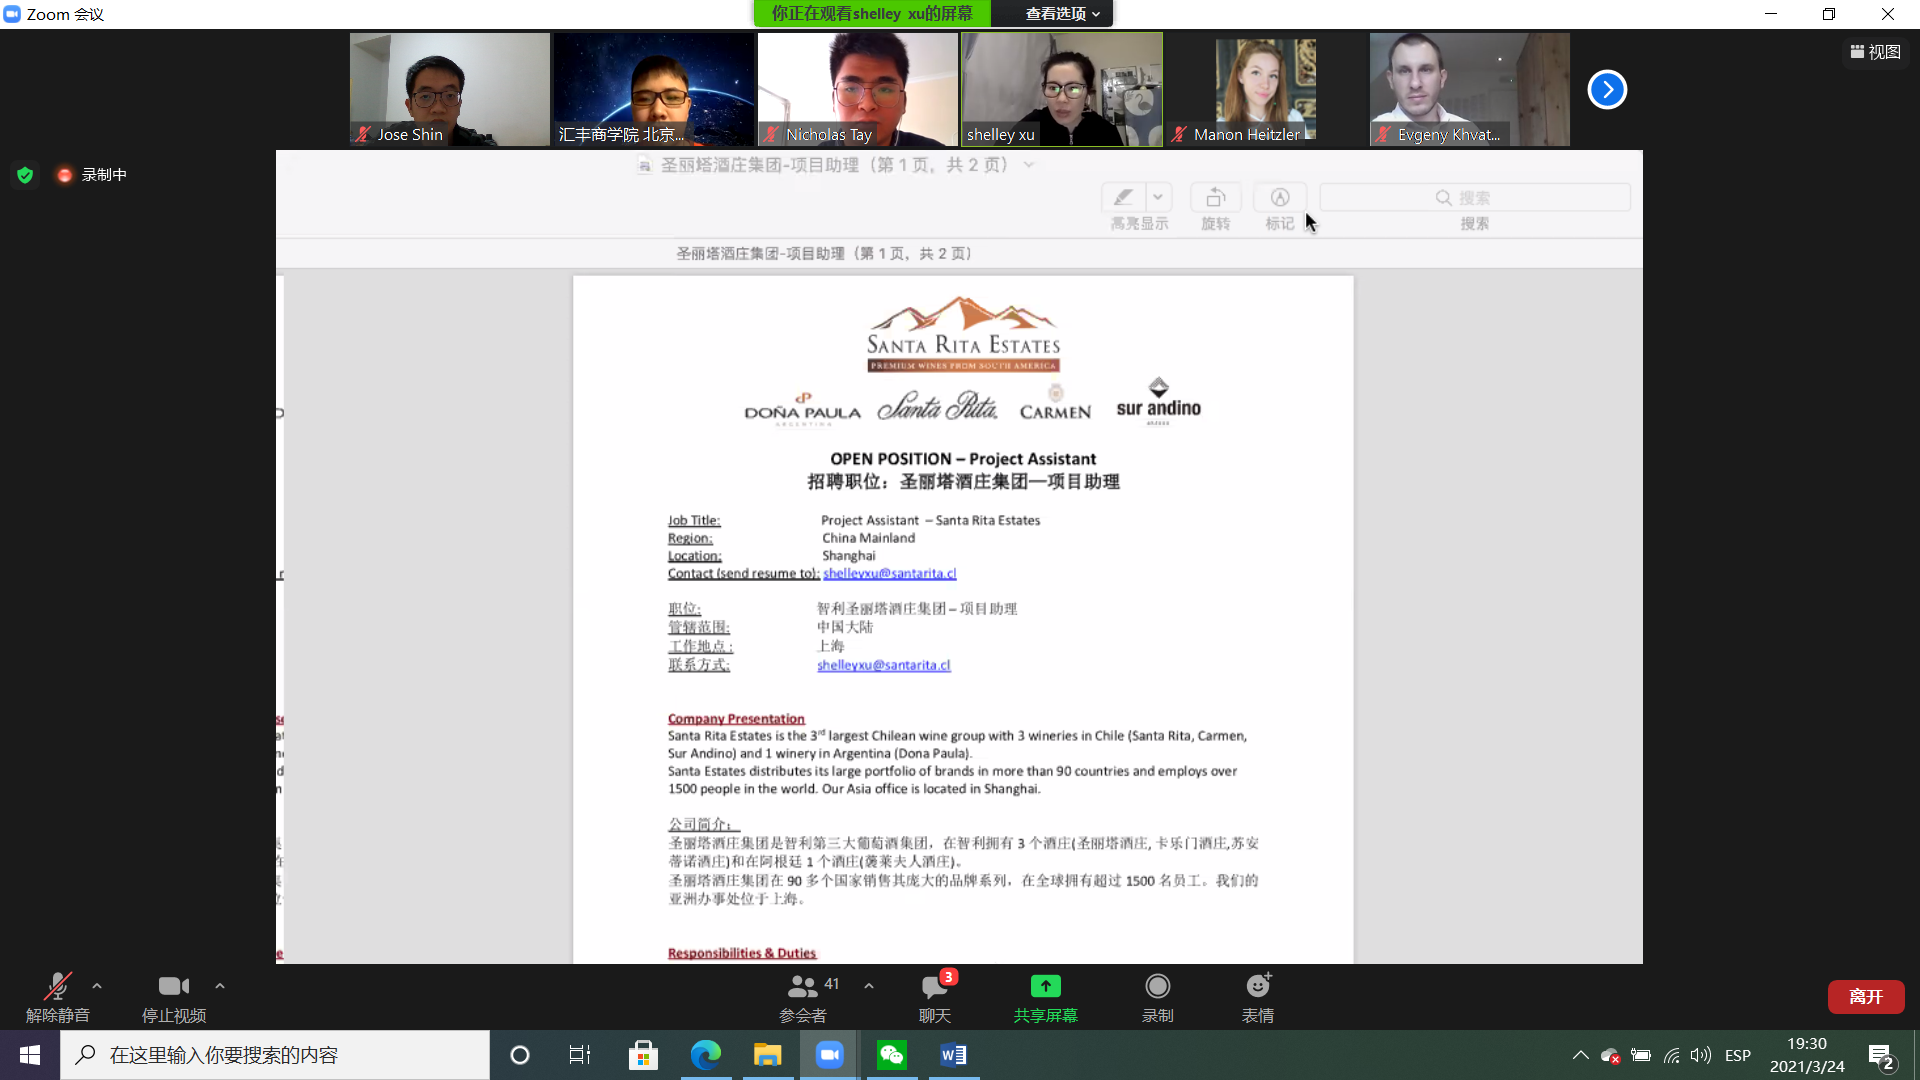1920x1080 pixels.
Task: Unmute microphone with 解除静音 button
Action: point(58,997)
